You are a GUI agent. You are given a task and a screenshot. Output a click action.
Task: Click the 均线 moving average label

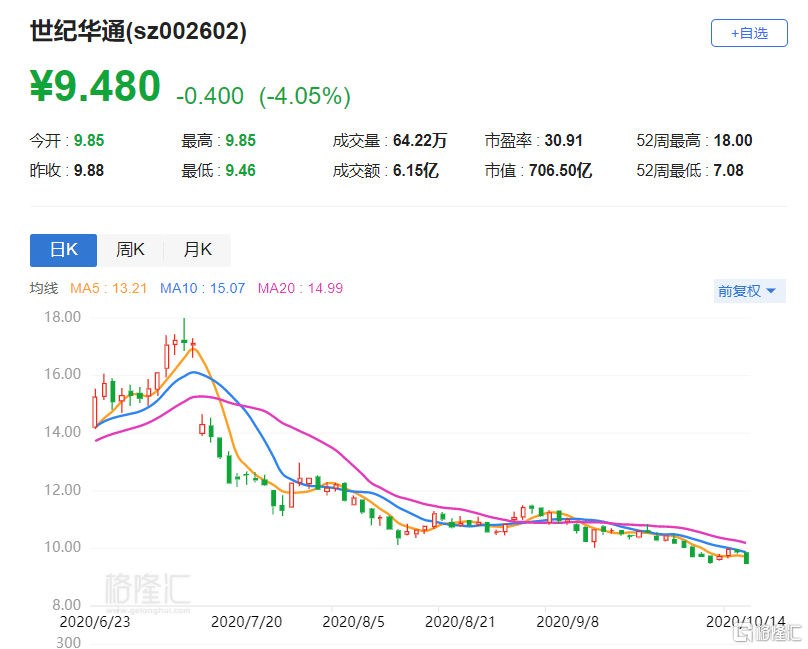pyautogui.click(x=44, y=288)
